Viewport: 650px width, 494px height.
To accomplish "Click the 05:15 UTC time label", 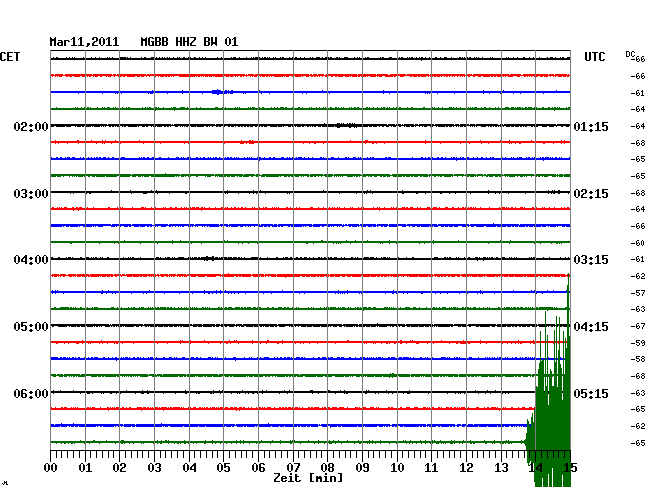I will tap(591, 393).
